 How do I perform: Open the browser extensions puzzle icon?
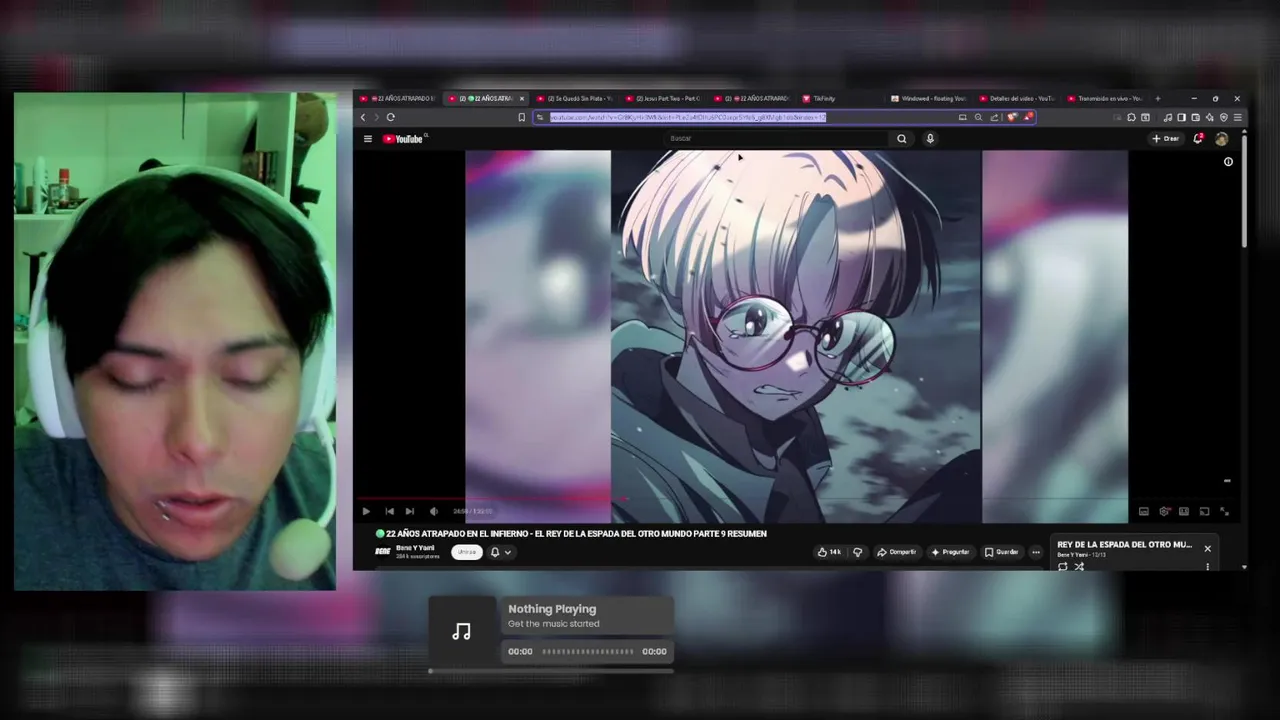click(x=1131, y=117)
